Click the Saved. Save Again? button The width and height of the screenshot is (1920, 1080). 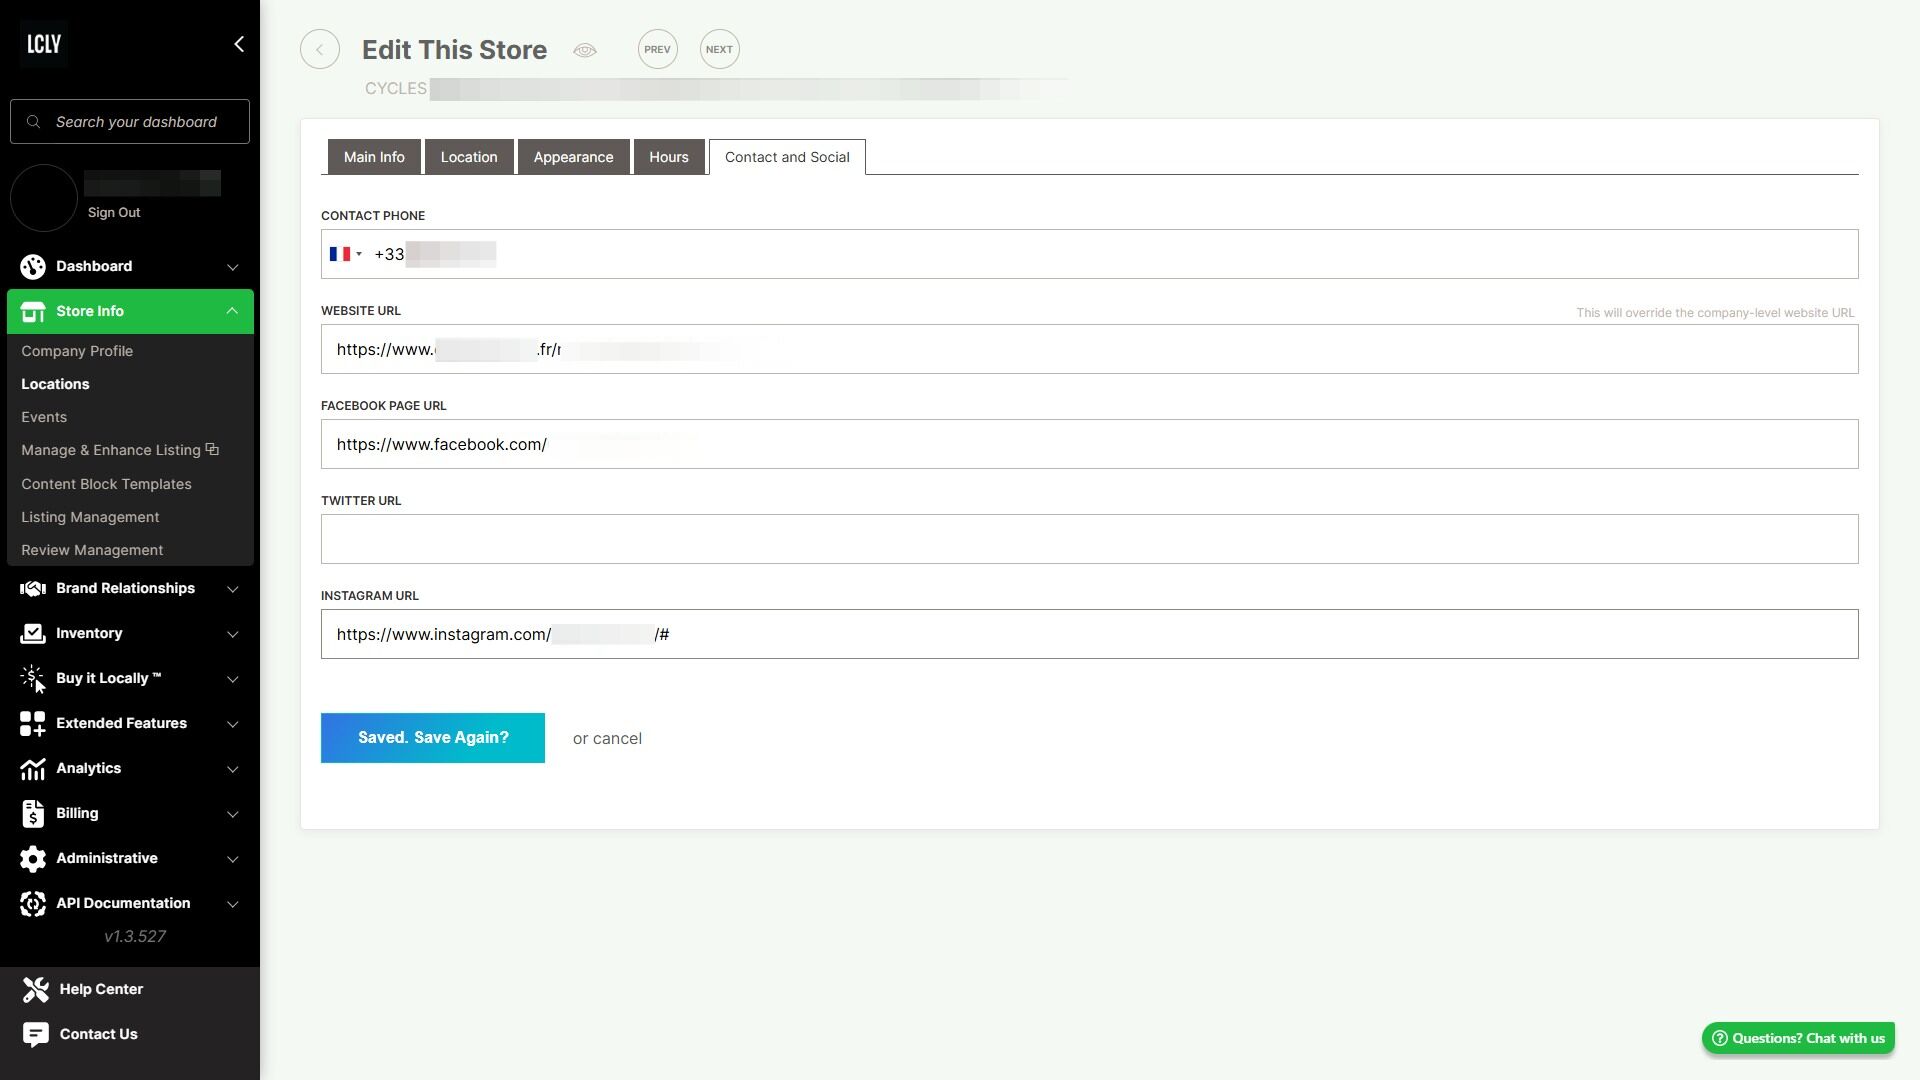(x=433, y=738)
